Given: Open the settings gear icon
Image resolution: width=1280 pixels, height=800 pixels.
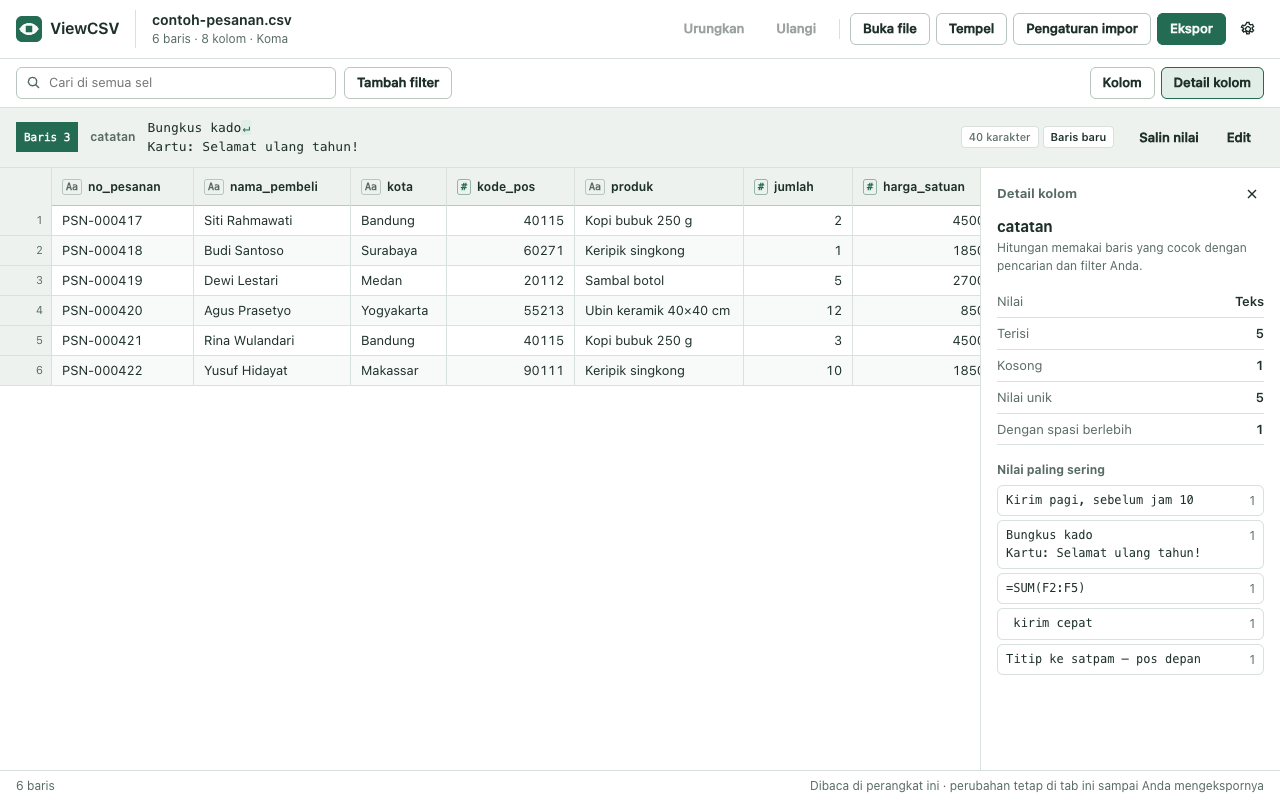Looking at the screenshot, I should 1247,29.
